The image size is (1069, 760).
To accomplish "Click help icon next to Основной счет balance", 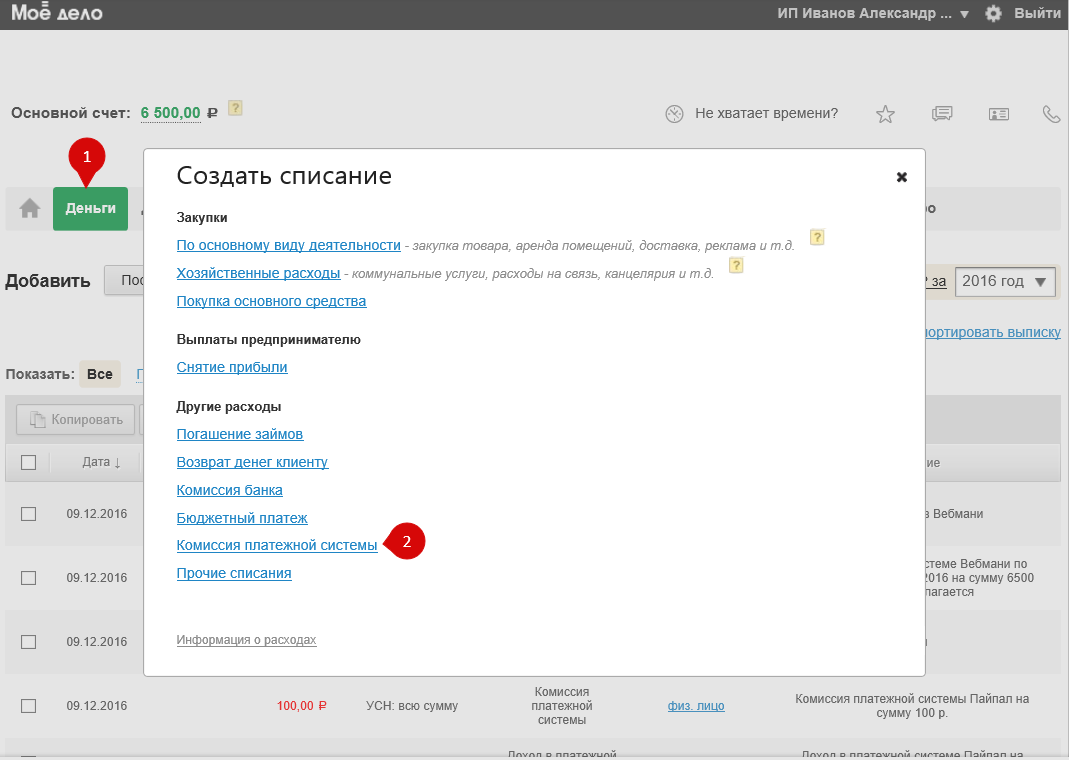I will (236, 108).
